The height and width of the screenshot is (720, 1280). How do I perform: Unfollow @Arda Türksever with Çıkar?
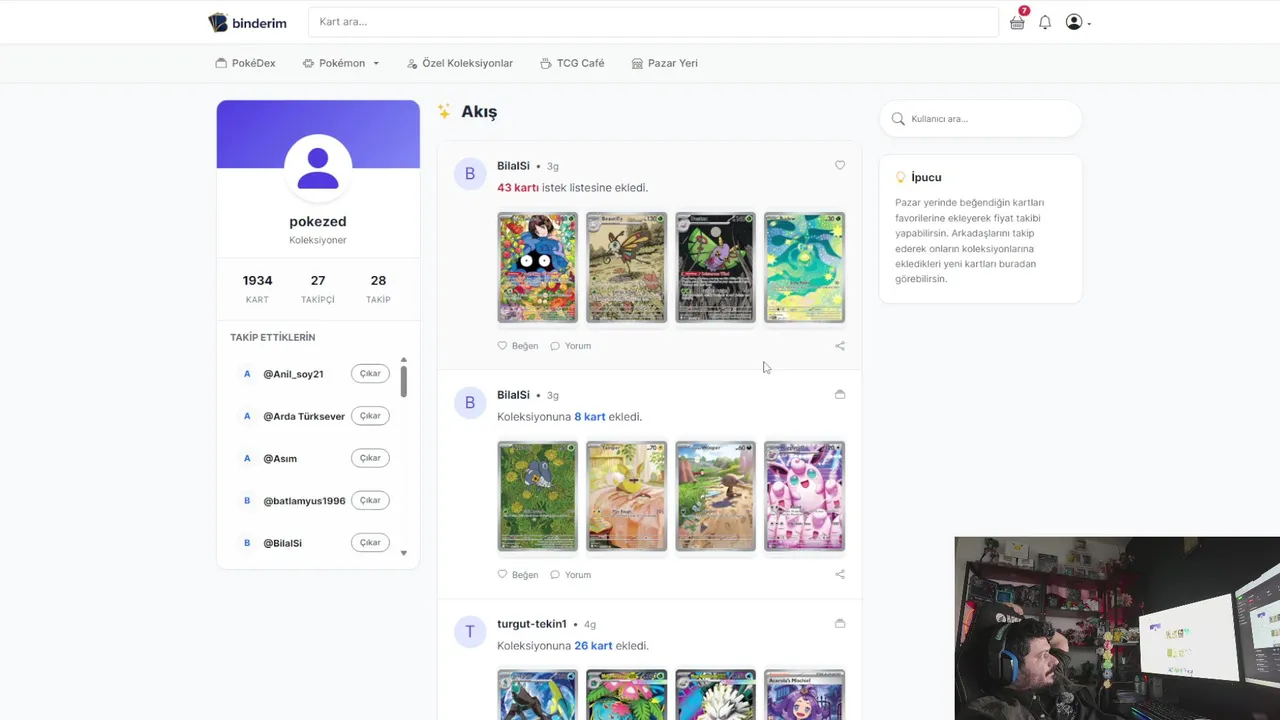(x=370, y=415)
